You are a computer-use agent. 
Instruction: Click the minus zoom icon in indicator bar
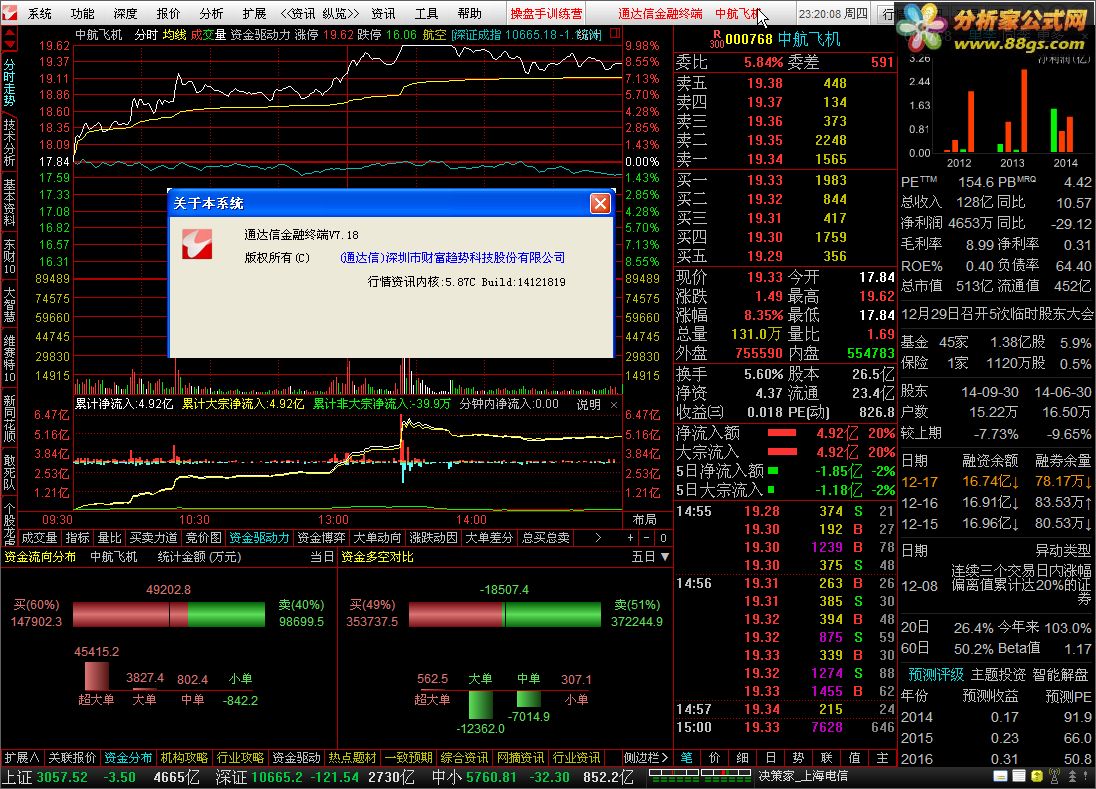click(647, 537)
